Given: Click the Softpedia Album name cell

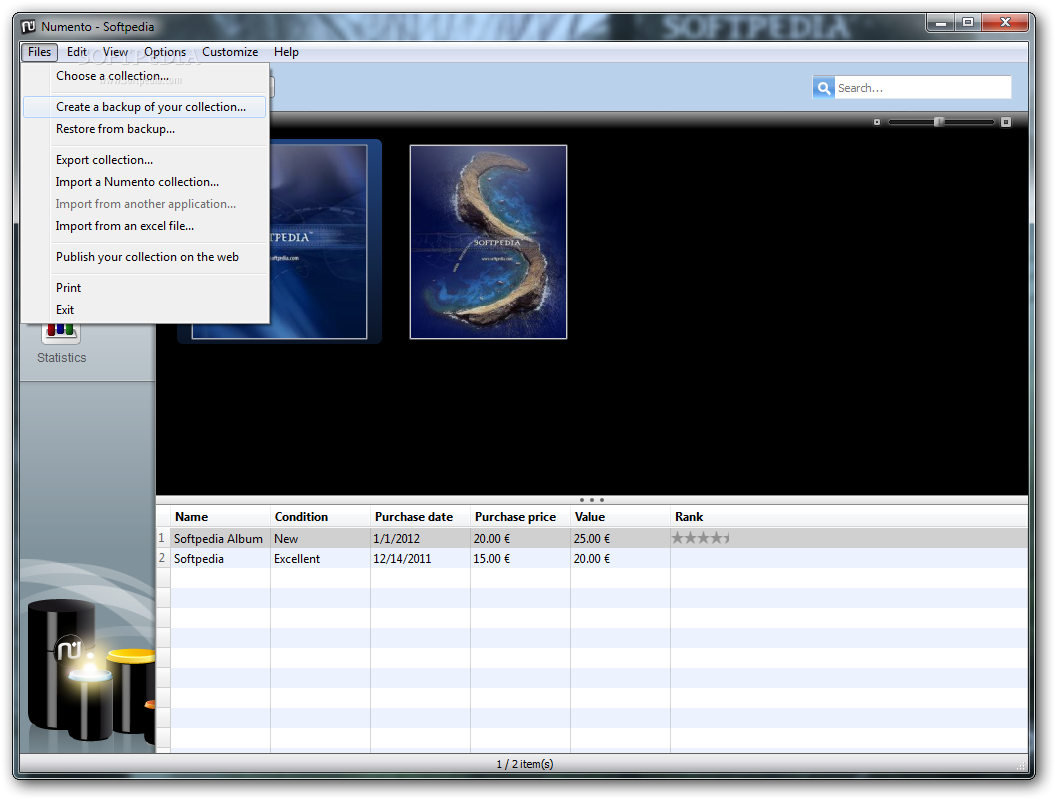Looking at the screenshot, I should click(218, 539).
